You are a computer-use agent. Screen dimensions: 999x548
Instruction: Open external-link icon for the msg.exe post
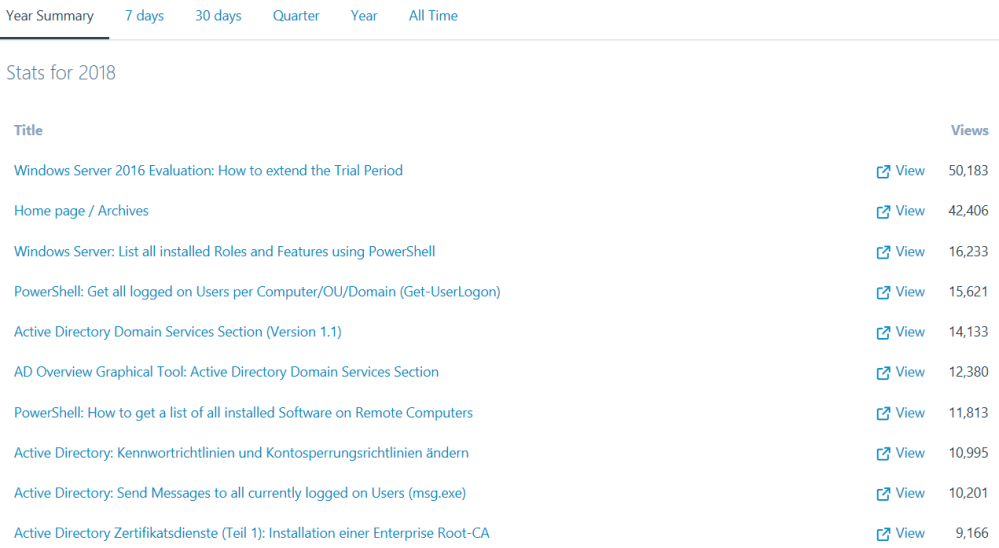[x=883, y=494]
